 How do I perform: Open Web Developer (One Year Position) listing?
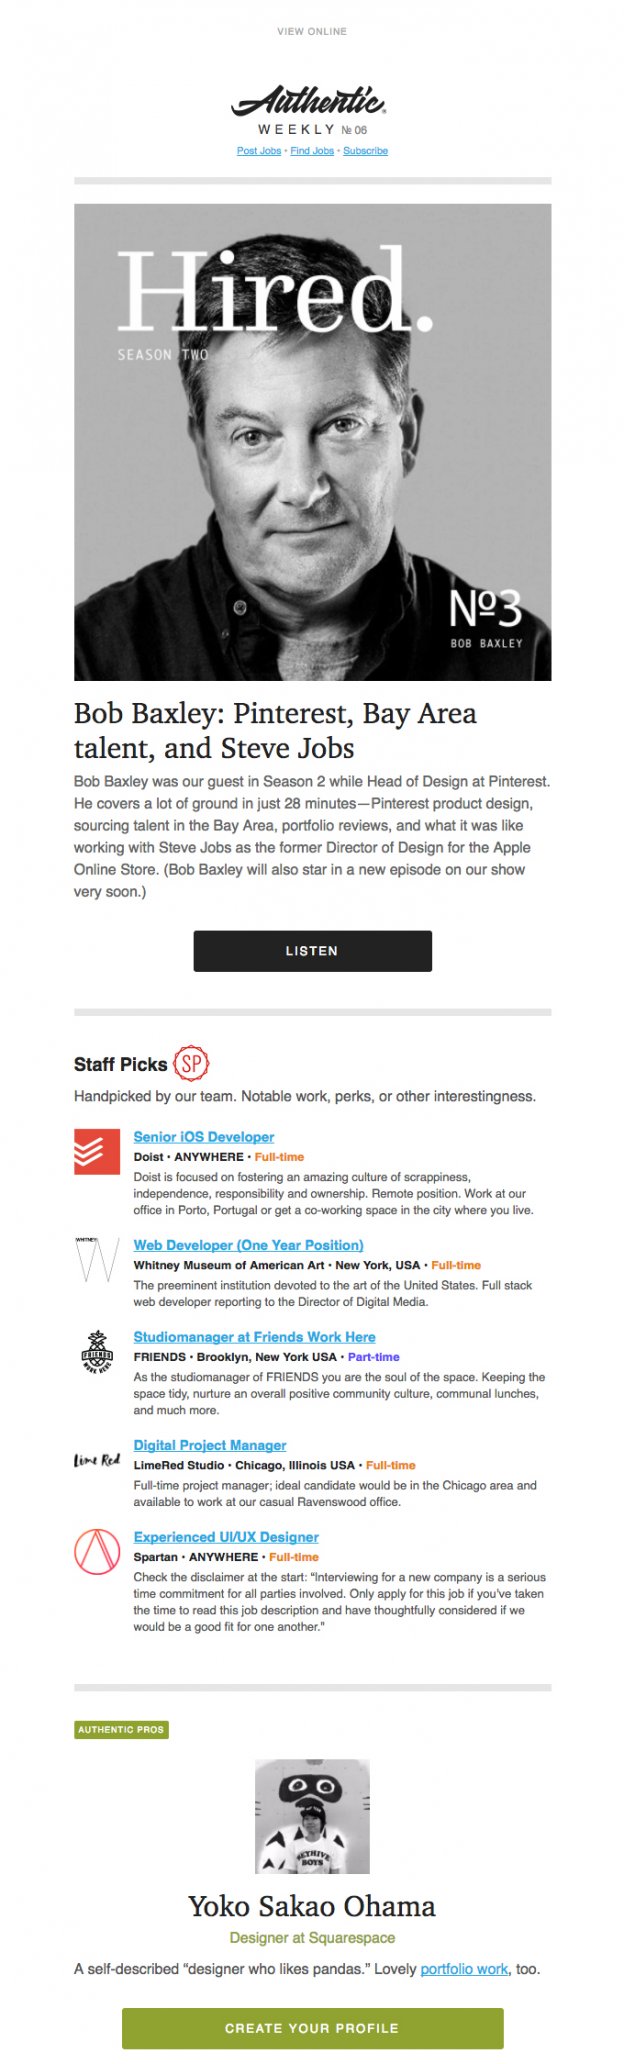[248, 1245]
